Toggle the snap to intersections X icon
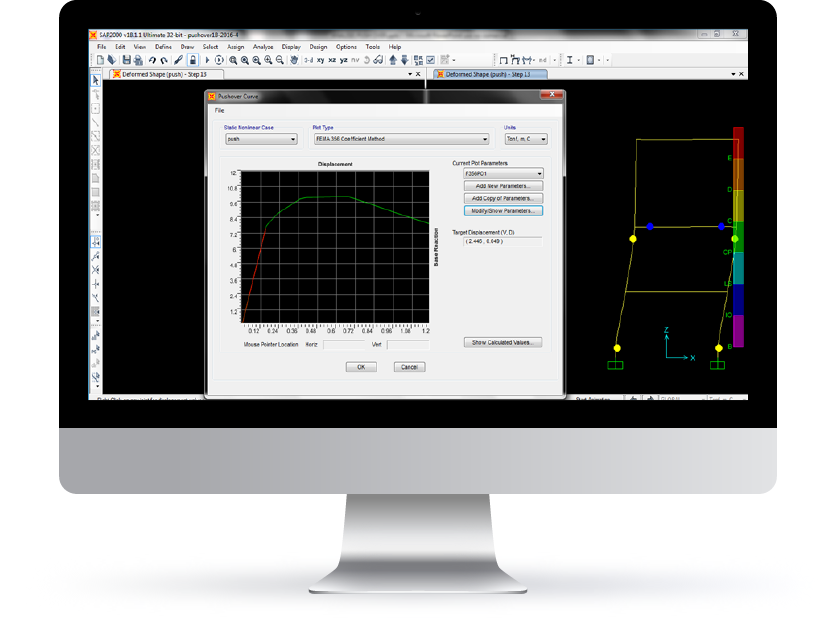The height and width of the screenshot is (640, 836). (95, 270)
